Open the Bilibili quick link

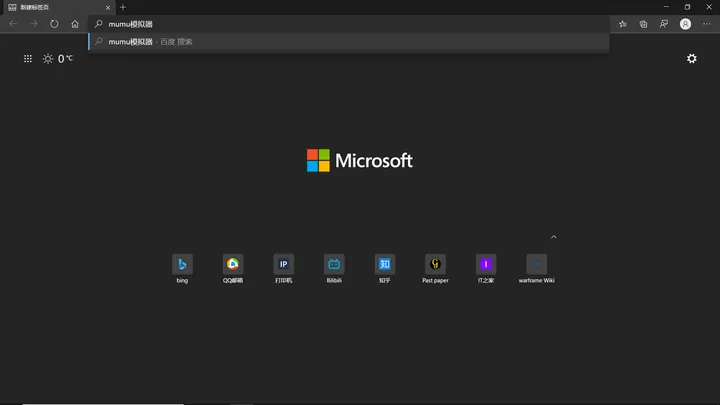point(334,264)
